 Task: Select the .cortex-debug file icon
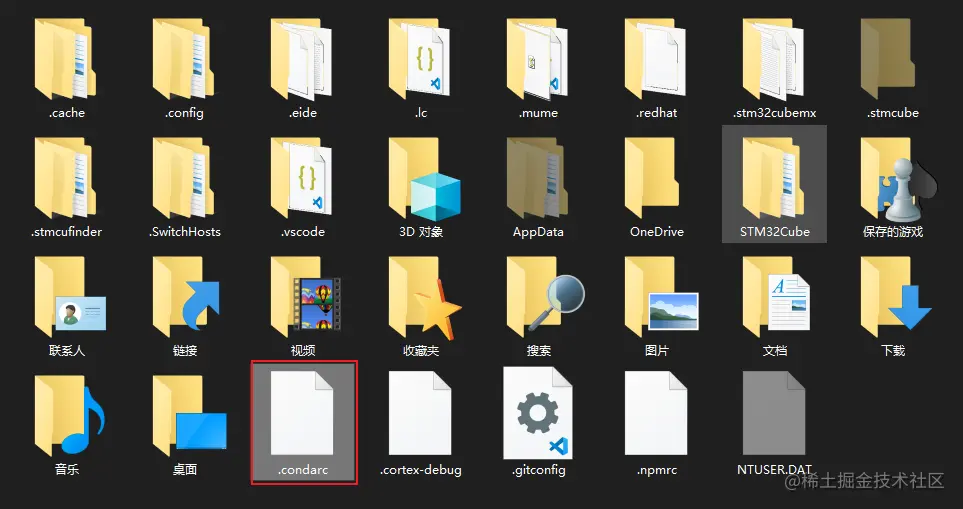click(x=420, y=413)
